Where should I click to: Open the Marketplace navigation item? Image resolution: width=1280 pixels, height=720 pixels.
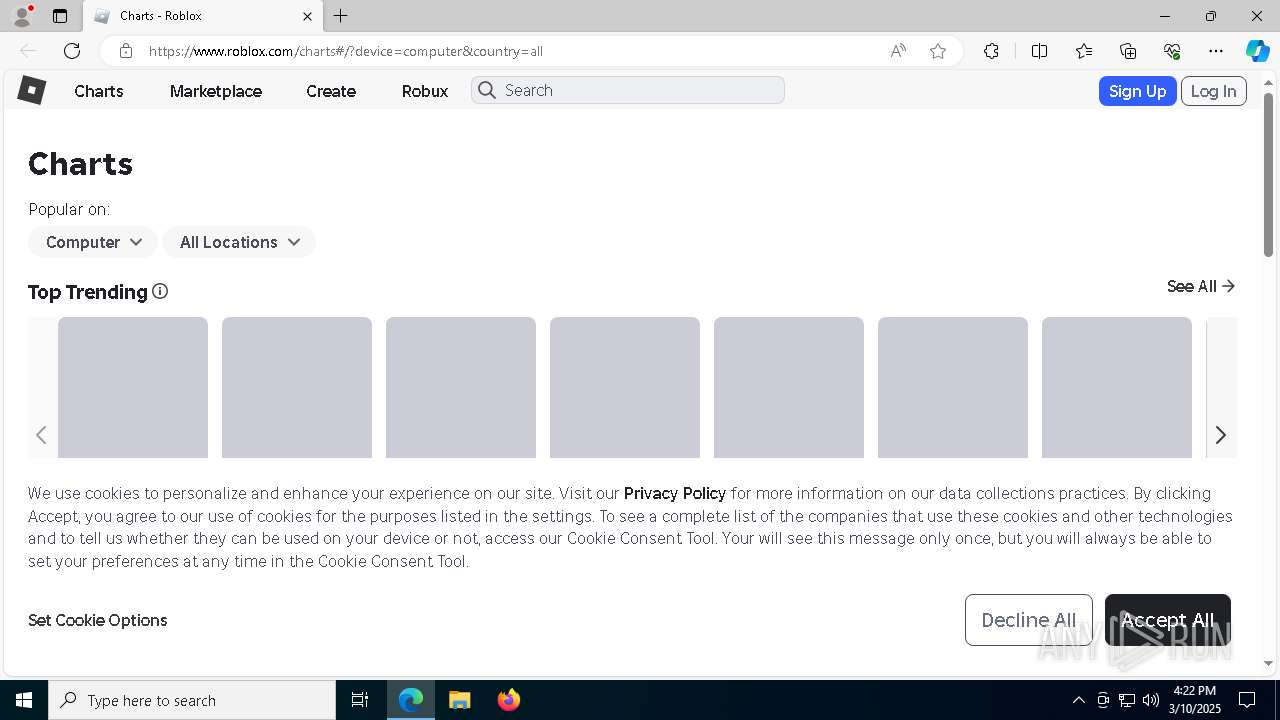click(x=216, y=91)
